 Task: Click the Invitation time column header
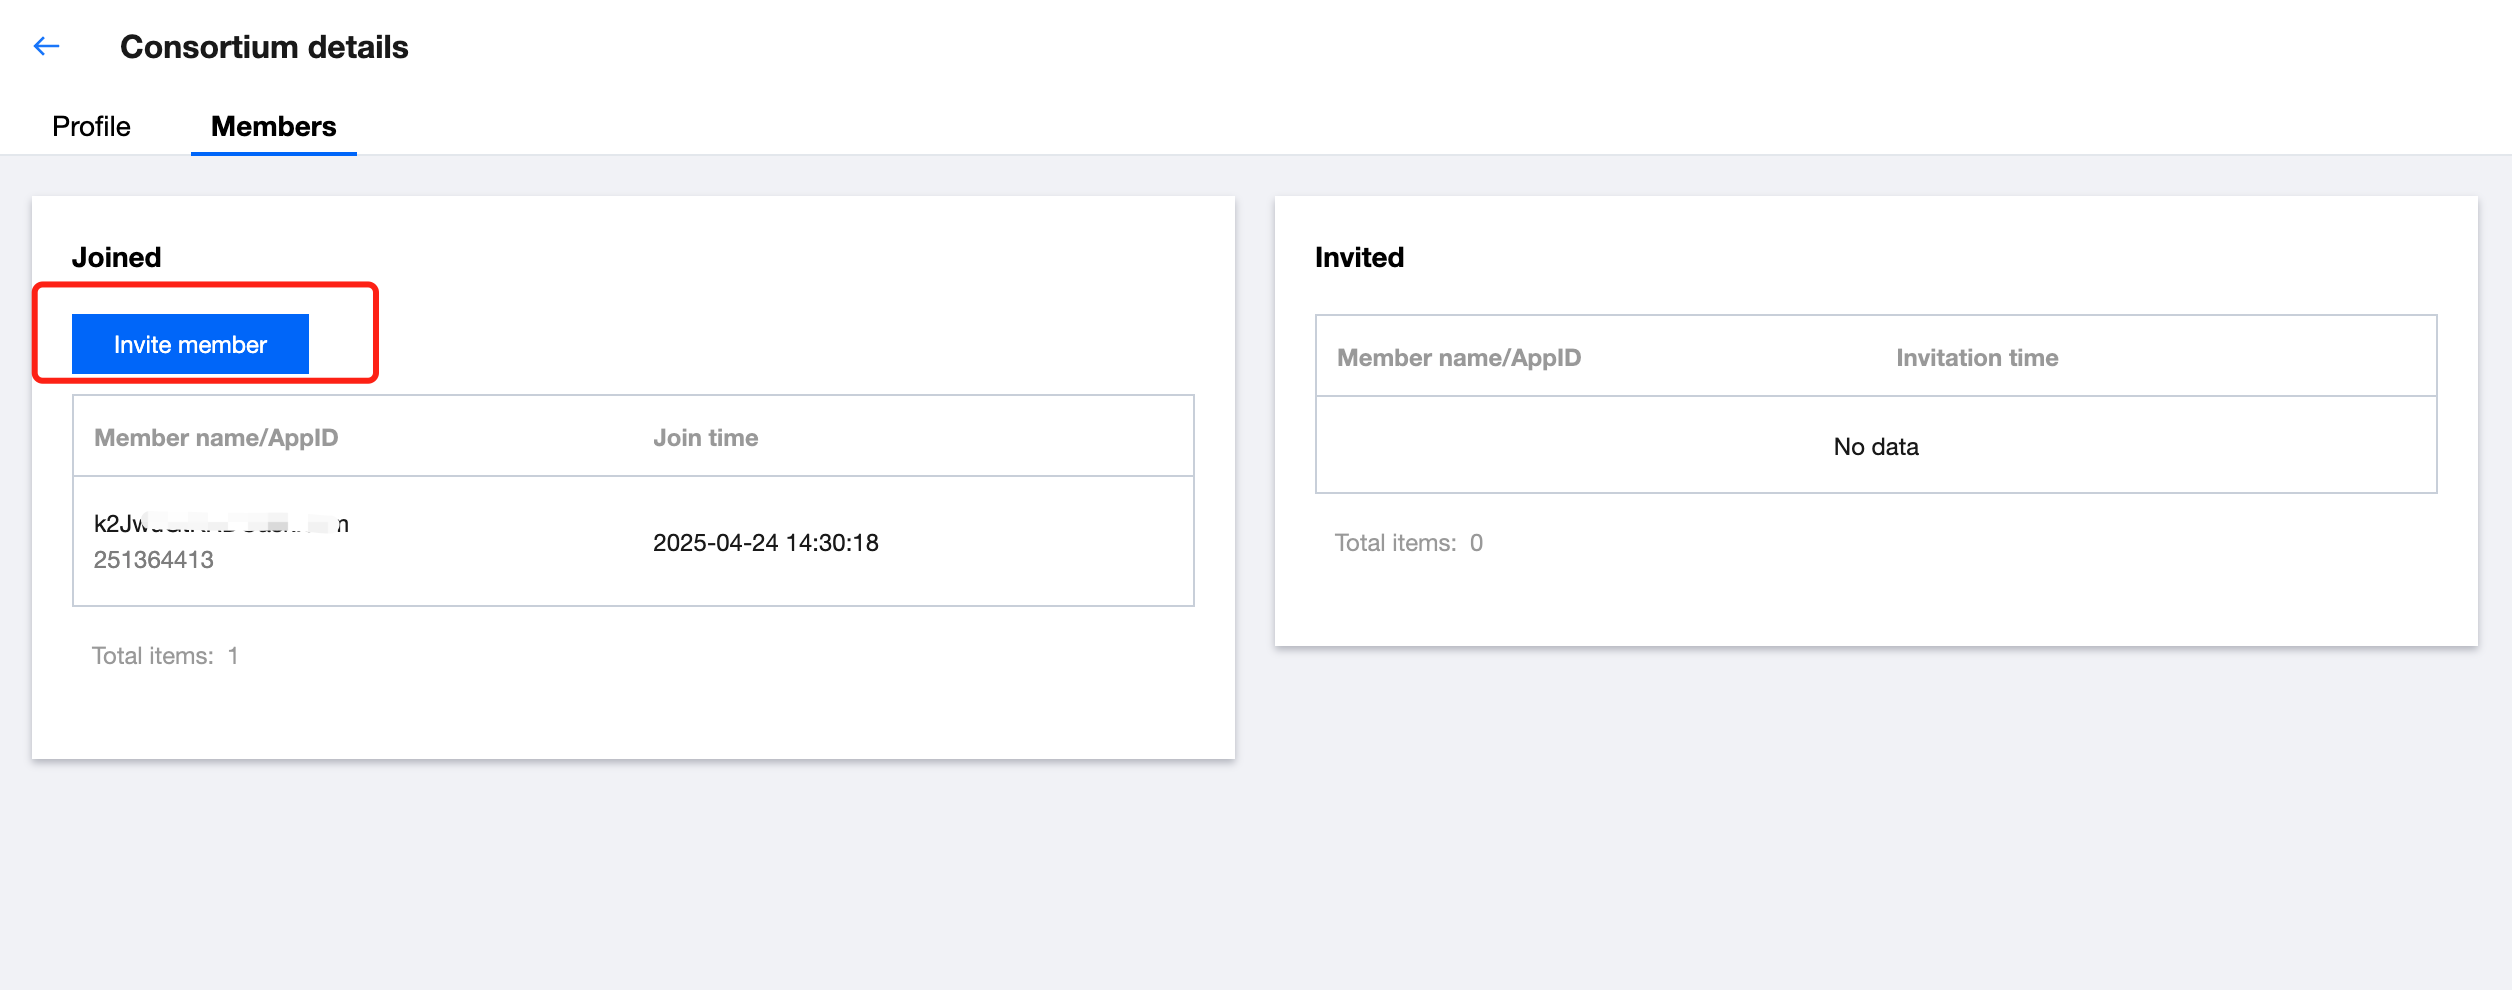pos(1976,358)
